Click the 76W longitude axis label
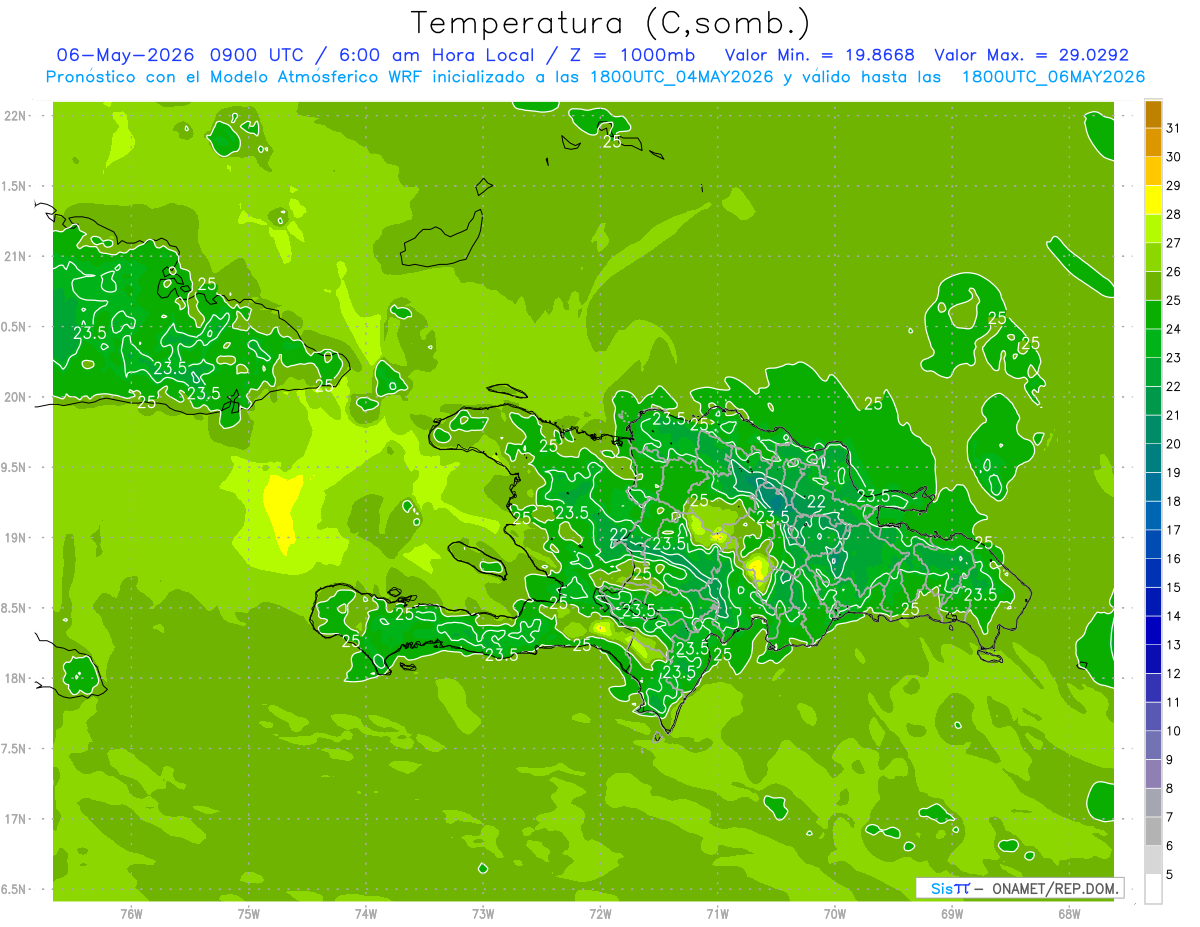Image resolution: width=1200 pixels, height=927 pixels. [131, 913]
